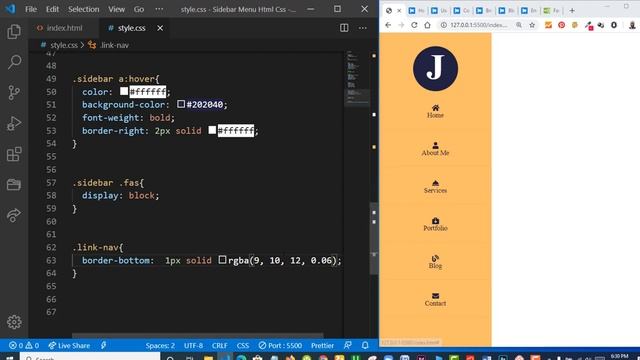640x360 pixels.
Task: Open the Search view in VS Code
Action: pyautogui.click(x=14, y=62)
